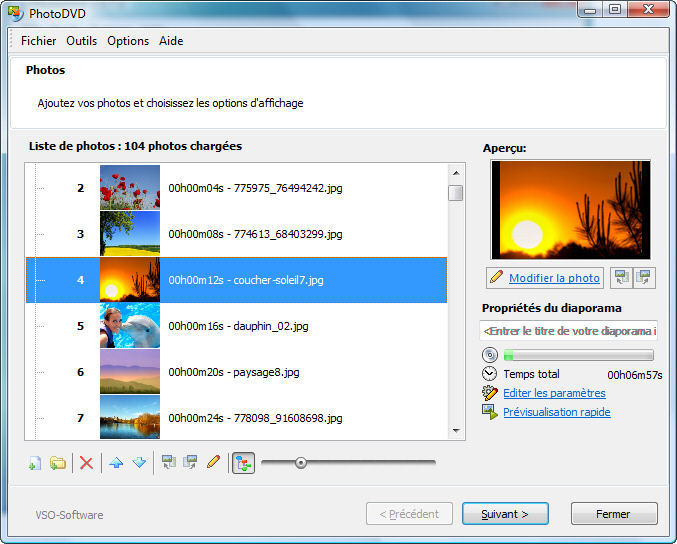Click the Fermer button

[x=613, y=514]
